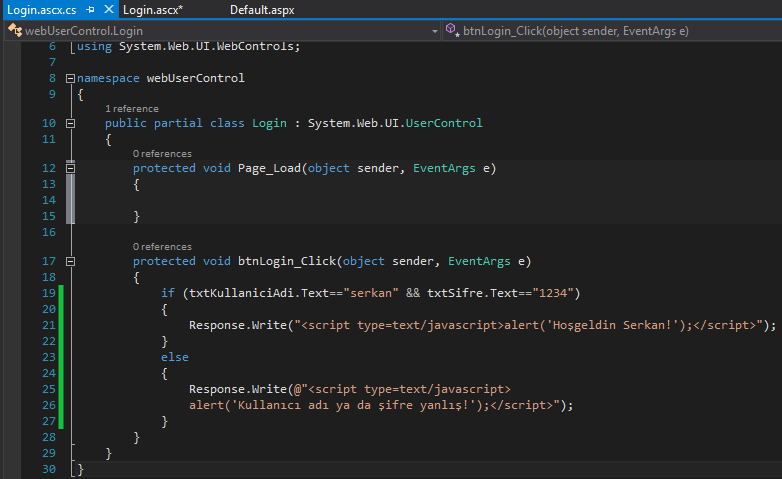Click the "1234" string literal
The width and height of the screenshot is (782, 479).
coord(553,293)
